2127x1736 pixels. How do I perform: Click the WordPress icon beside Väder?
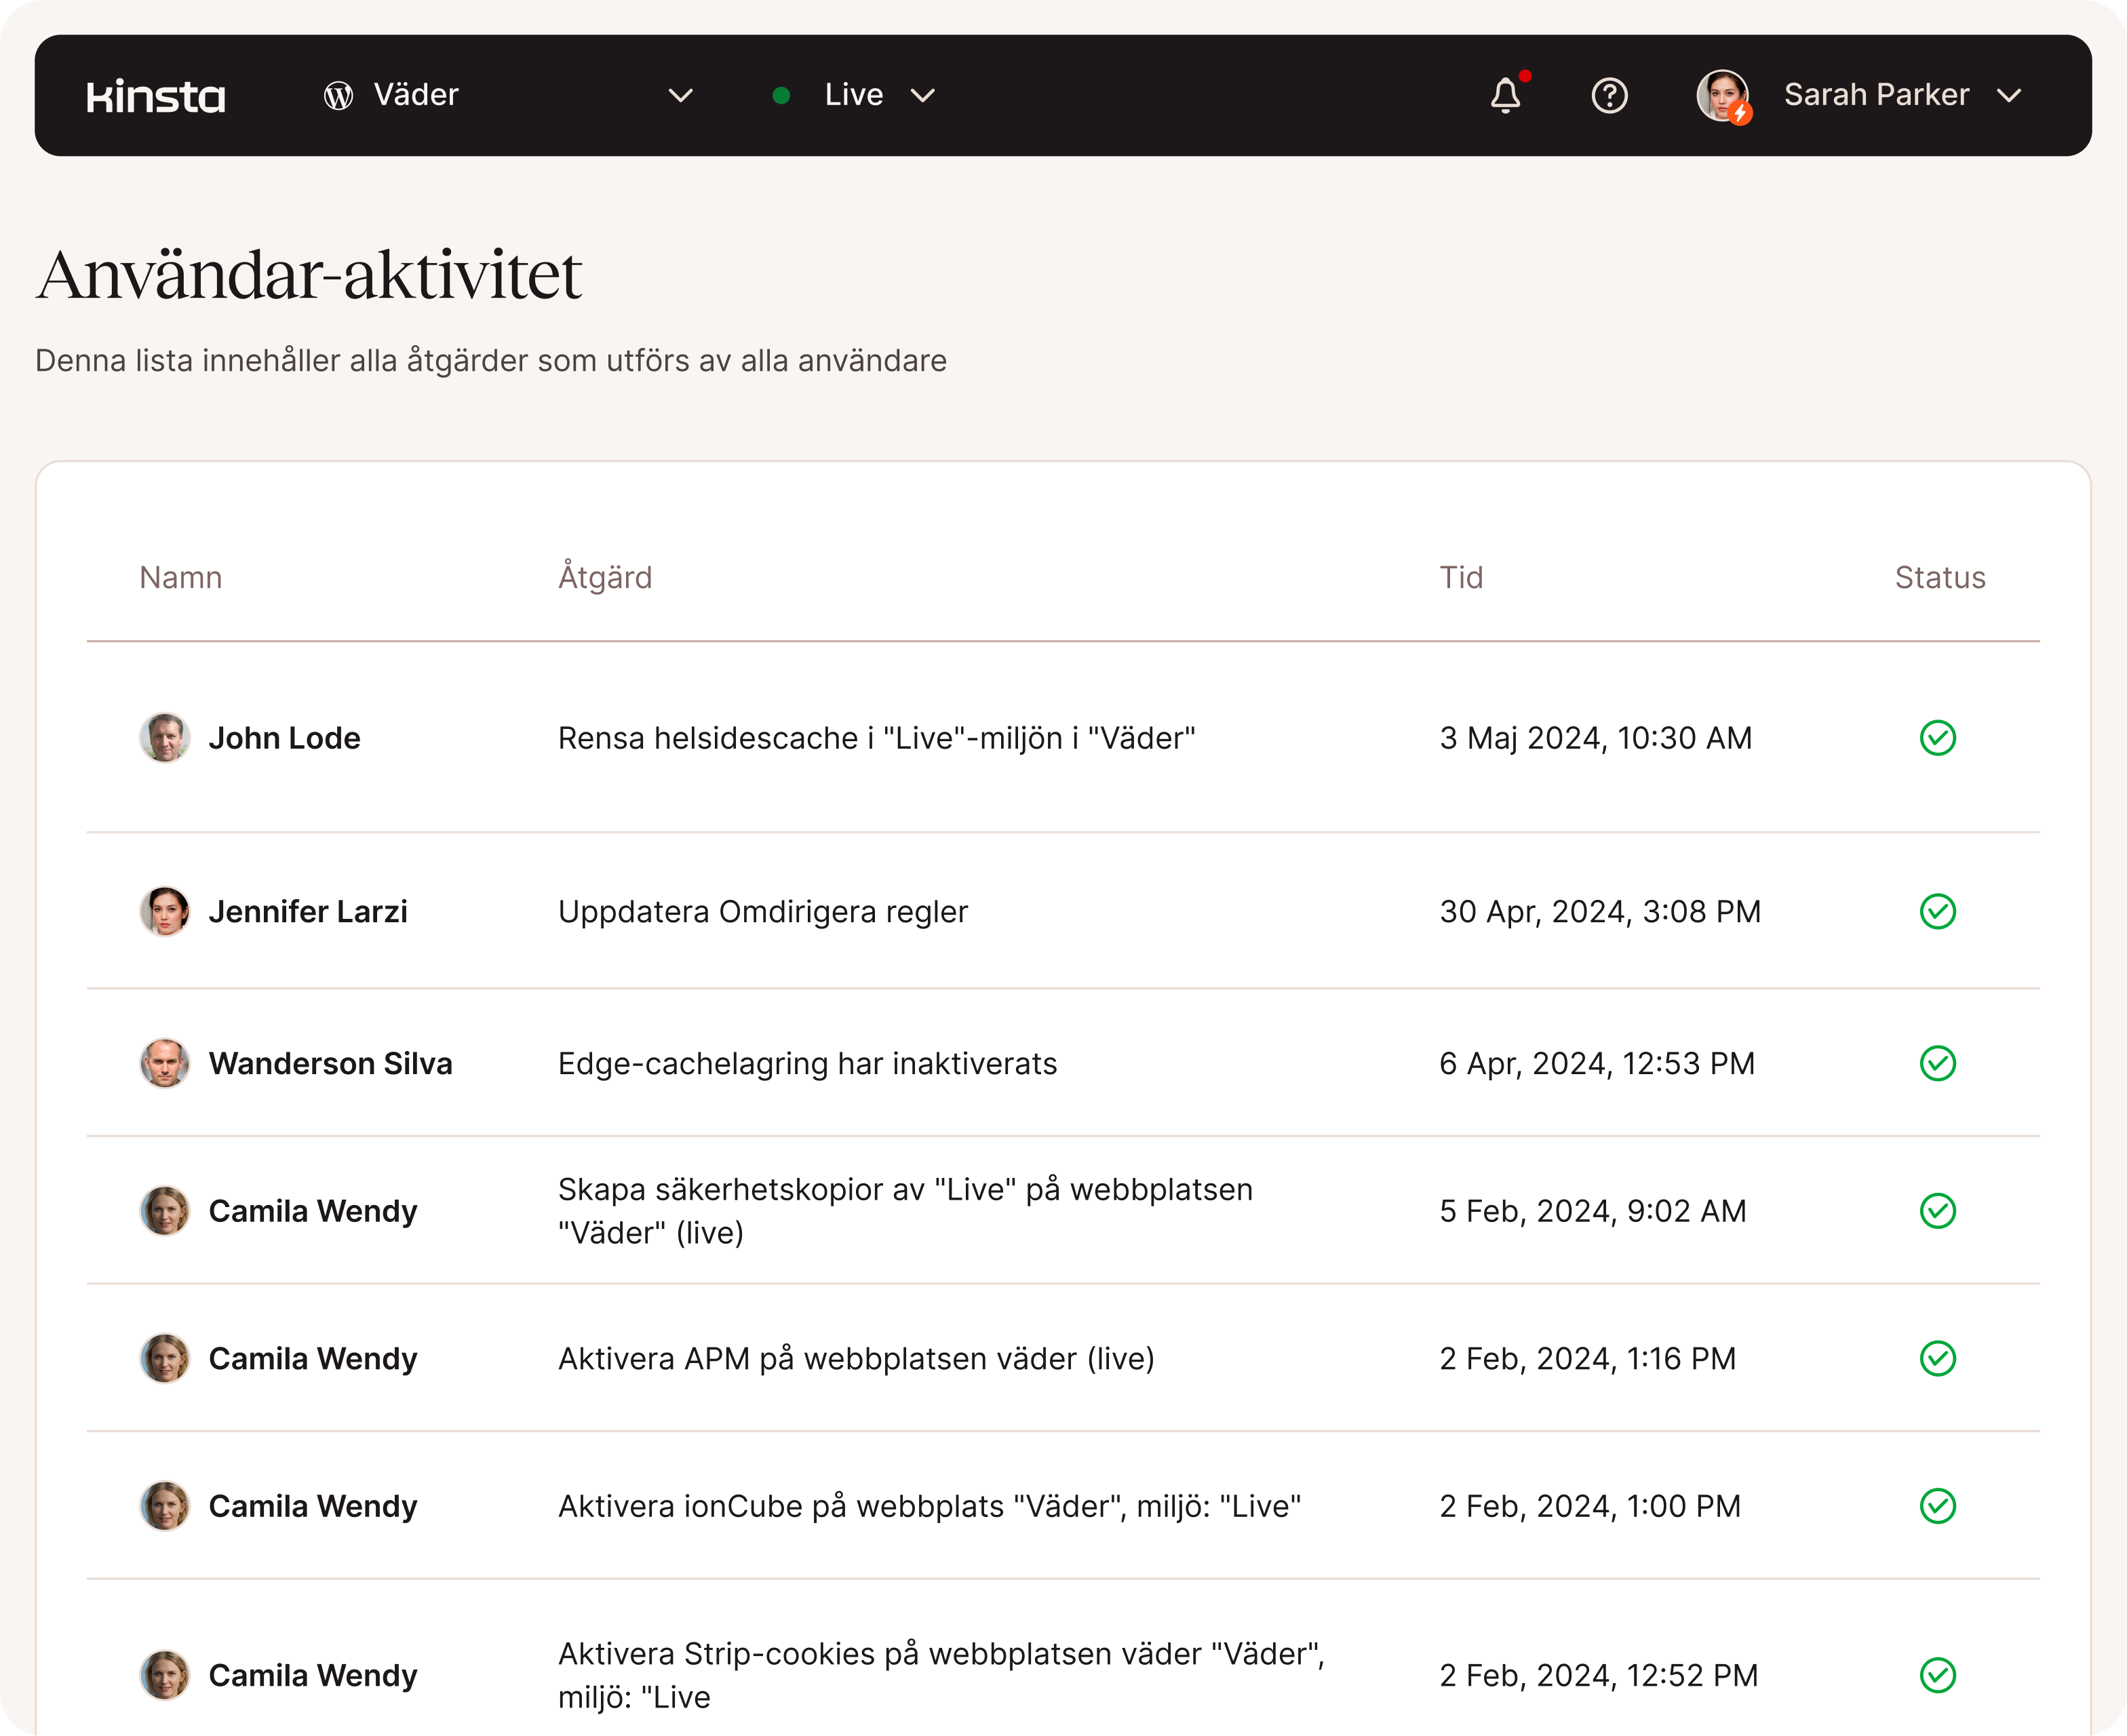[339, 96]
